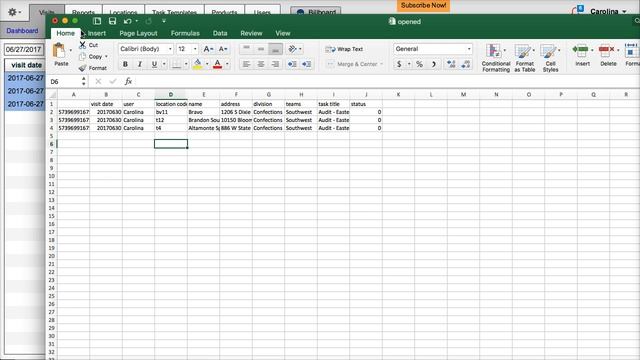Open the Page Layout ribbon tab

point(138,33)
